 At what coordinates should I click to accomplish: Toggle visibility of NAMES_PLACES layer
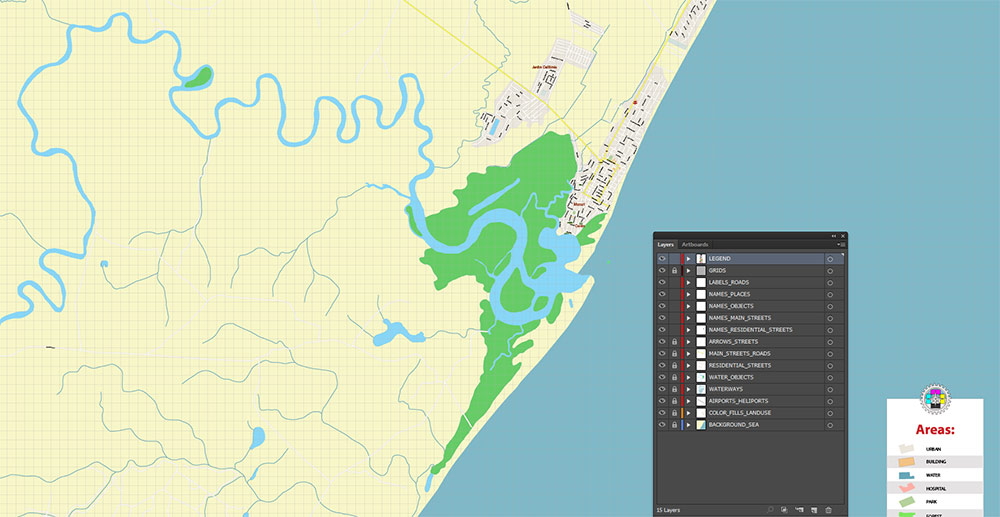[663, 295]
